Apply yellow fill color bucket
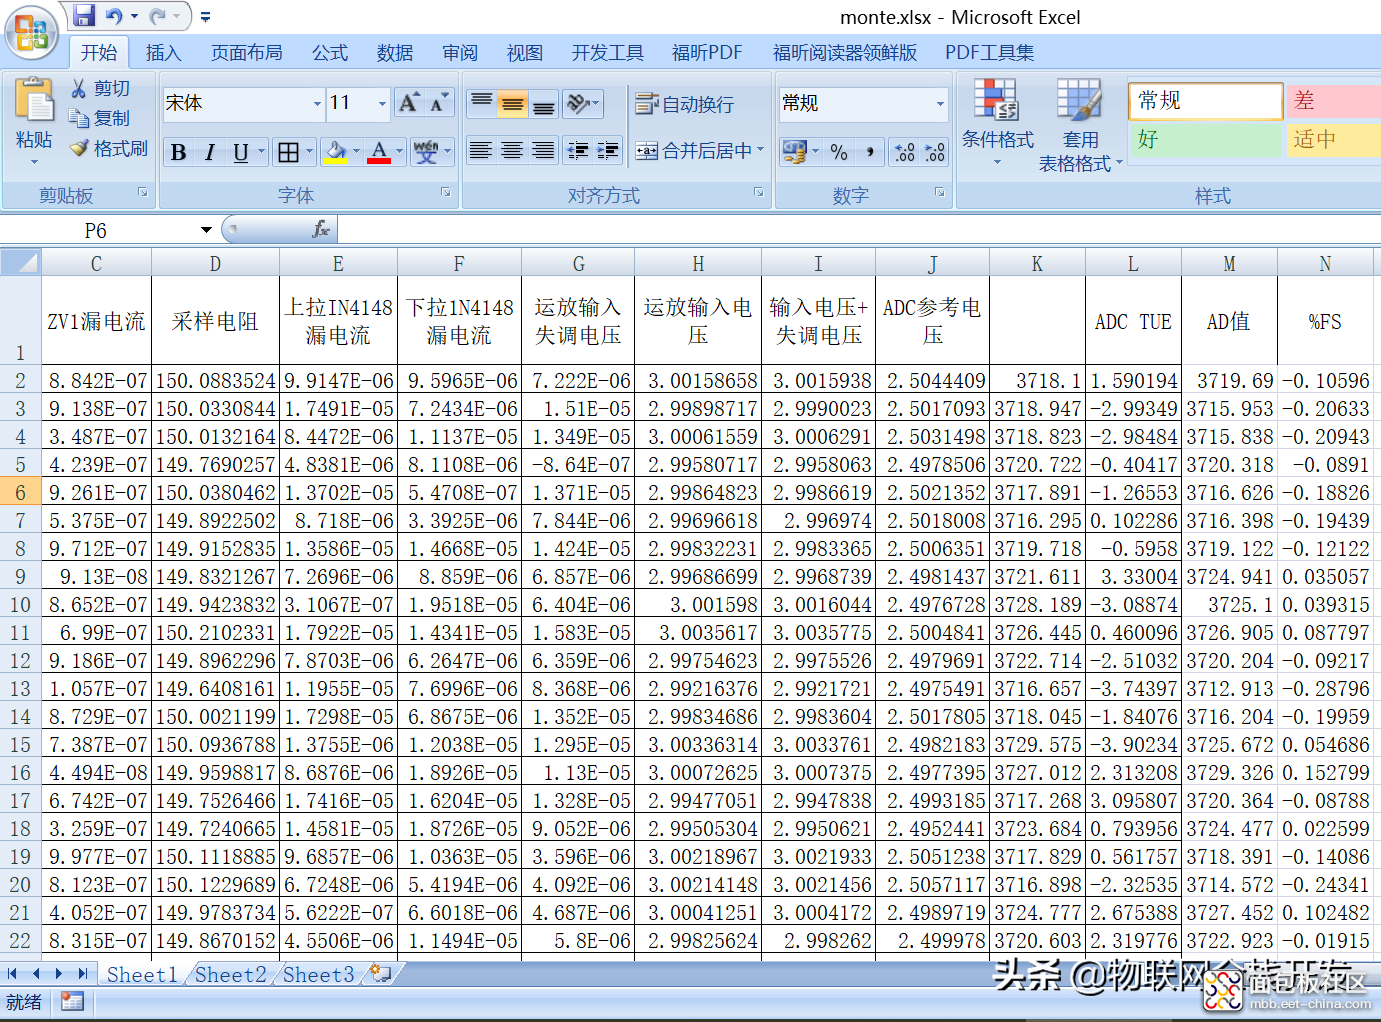This screenshot has width=1381, height=1022. (x=335, y=152)
